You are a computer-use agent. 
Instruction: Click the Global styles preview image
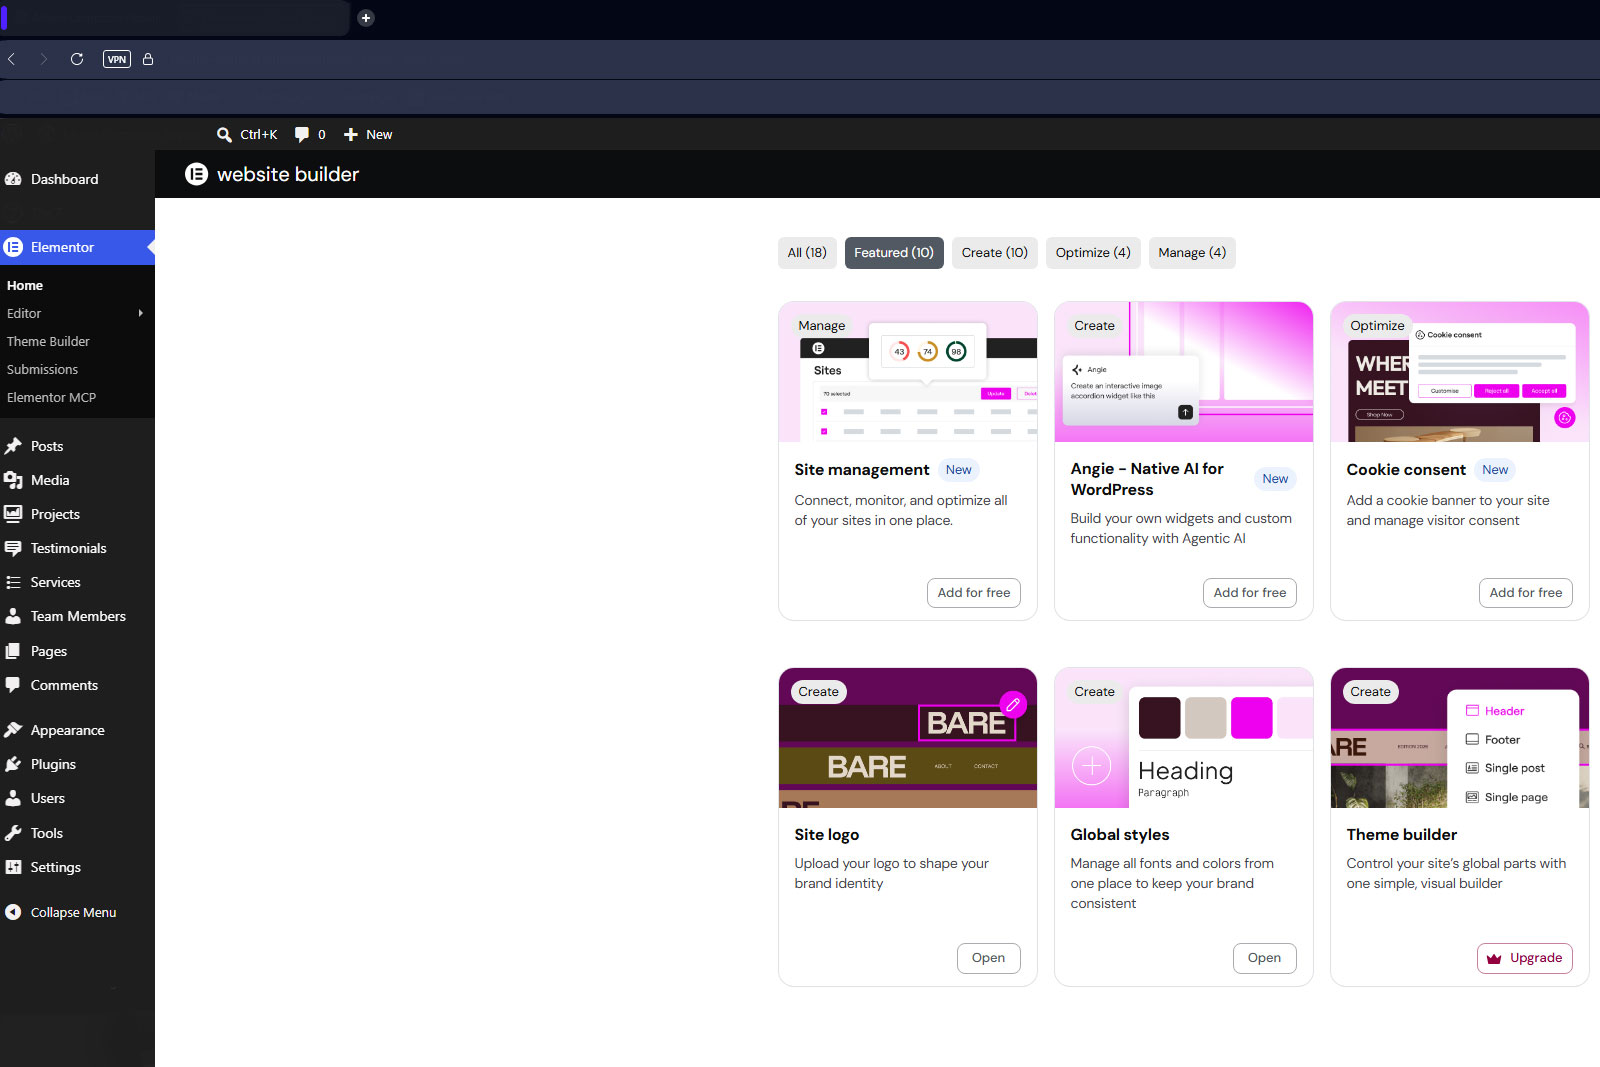click(1184, 738)
